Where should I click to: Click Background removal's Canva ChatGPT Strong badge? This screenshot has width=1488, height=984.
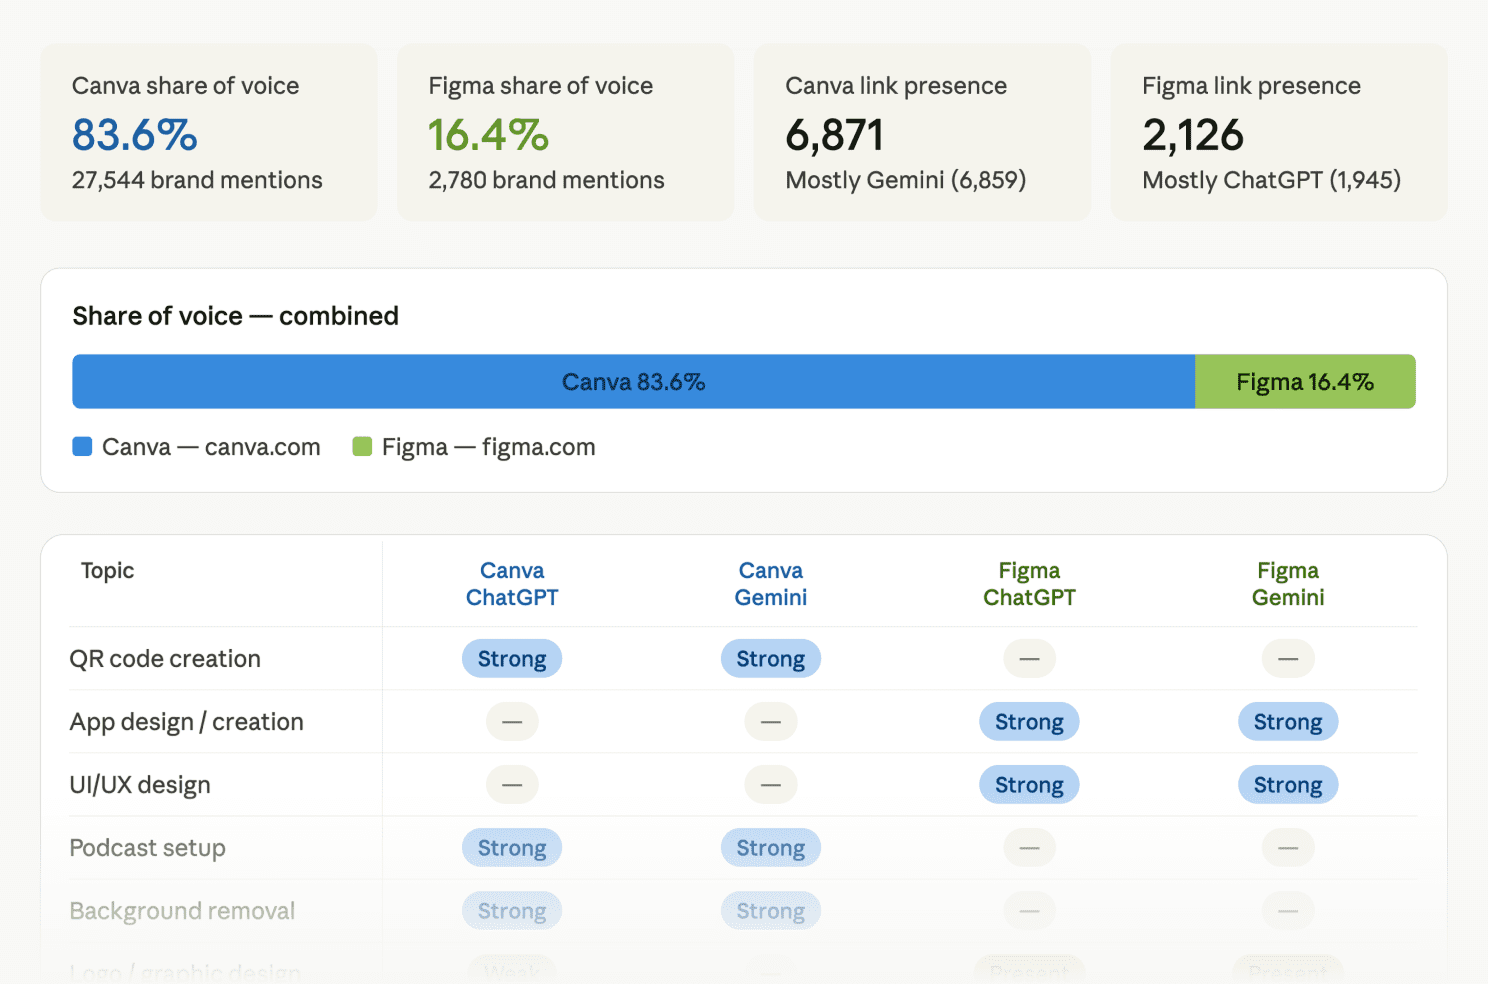(512, 911)
